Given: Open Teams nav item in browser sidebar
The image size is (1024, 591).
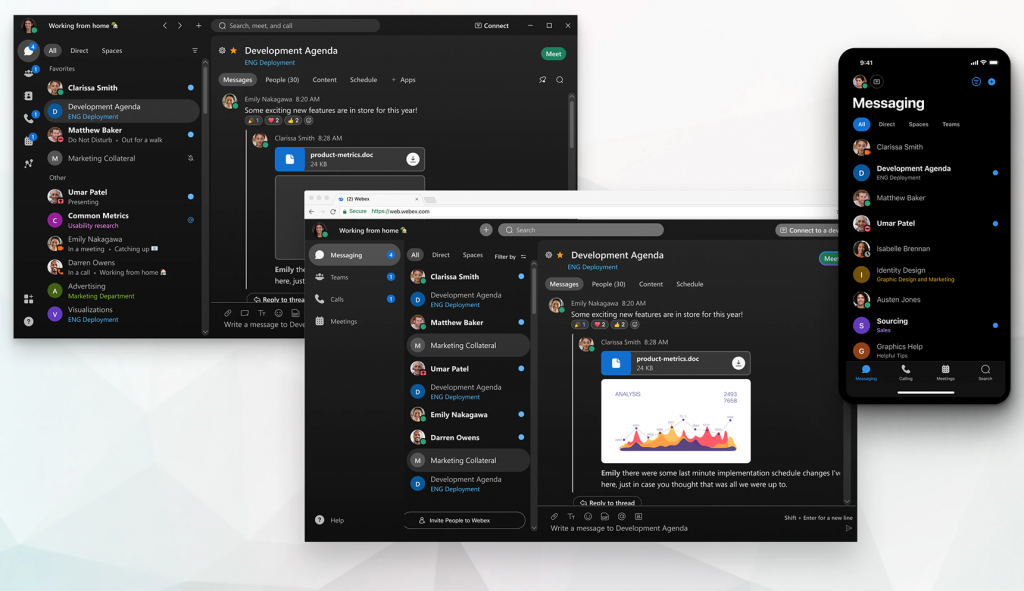Looking at the screenshot, I should coord(355,277).
